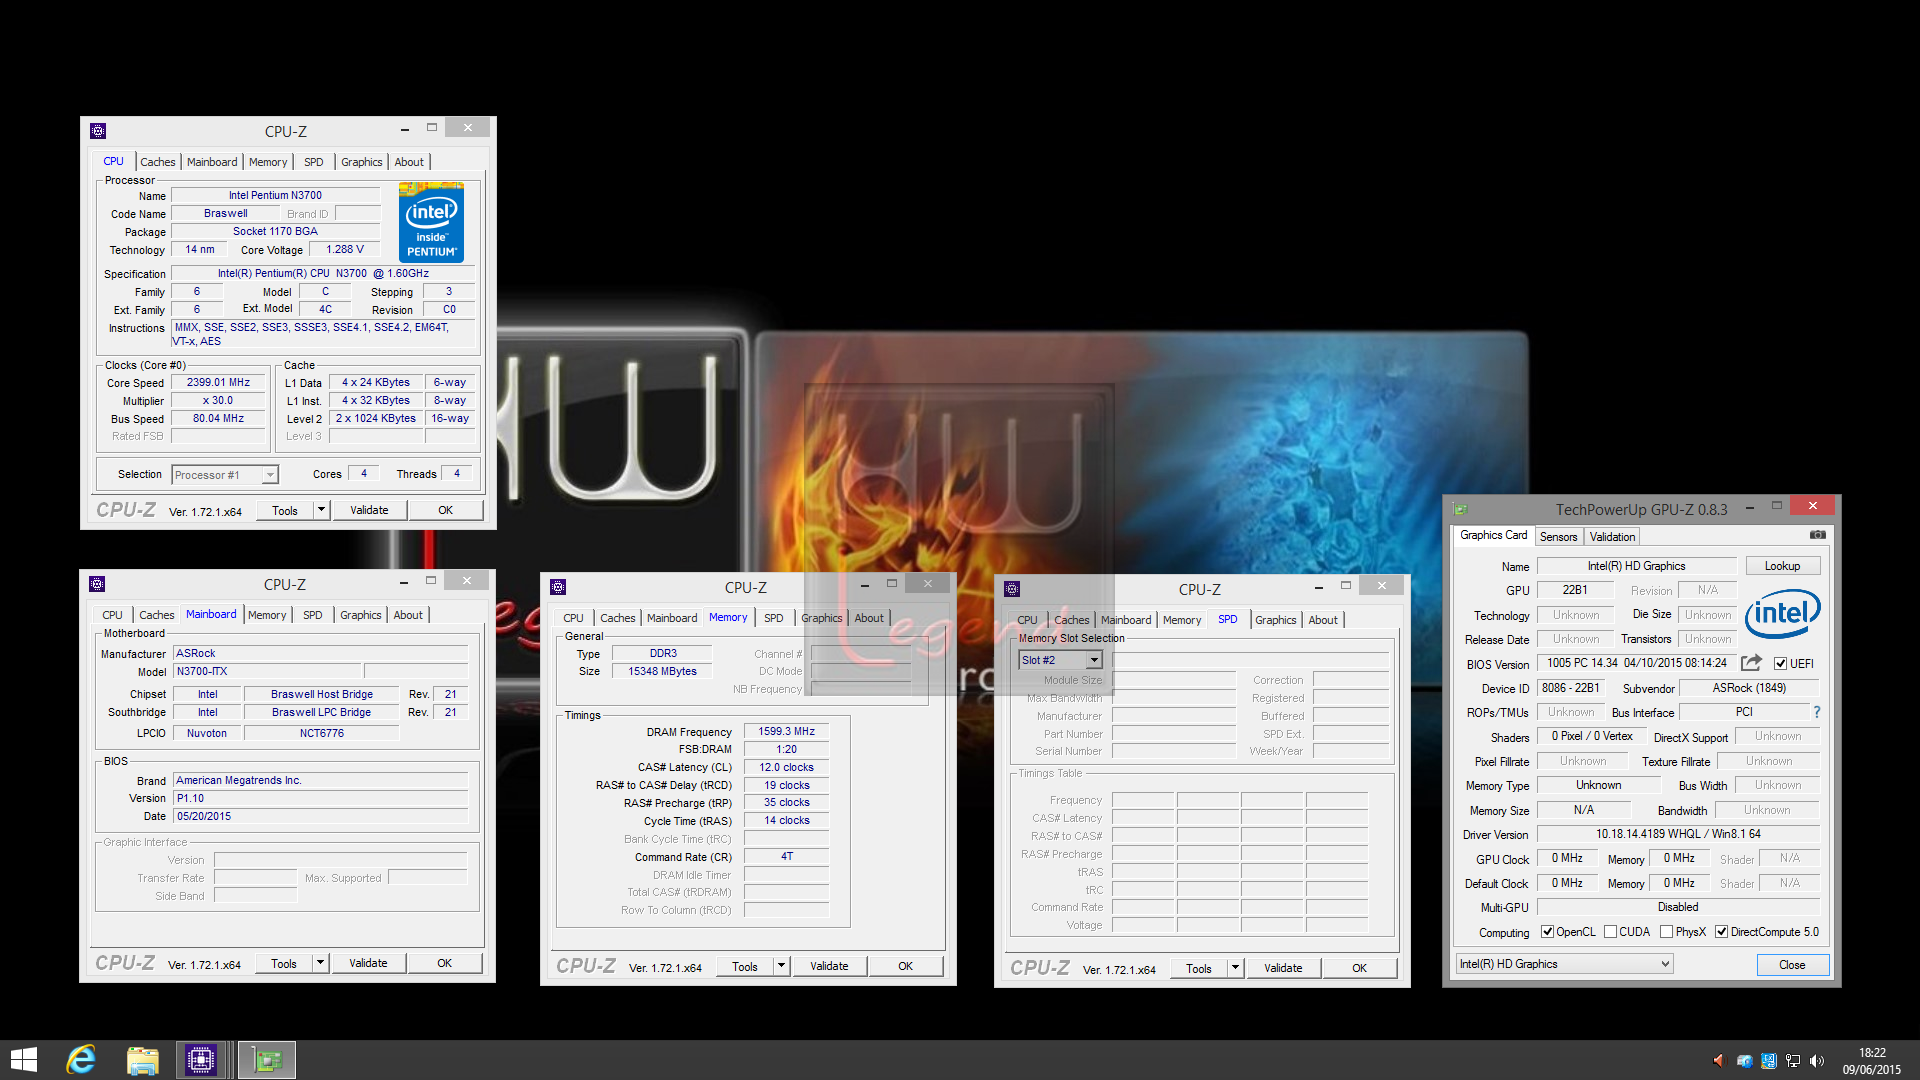Click OK in CPU tab CPU-Z window

[x=445, y=510]
